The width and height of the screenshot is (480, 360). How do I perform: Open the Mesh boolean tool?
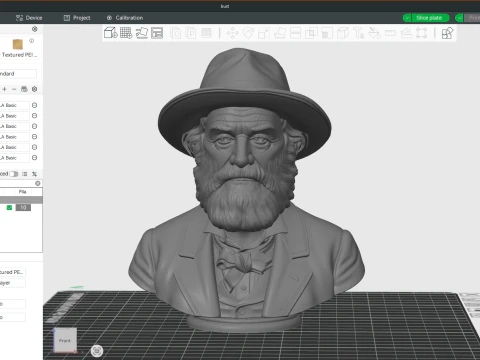311,33
